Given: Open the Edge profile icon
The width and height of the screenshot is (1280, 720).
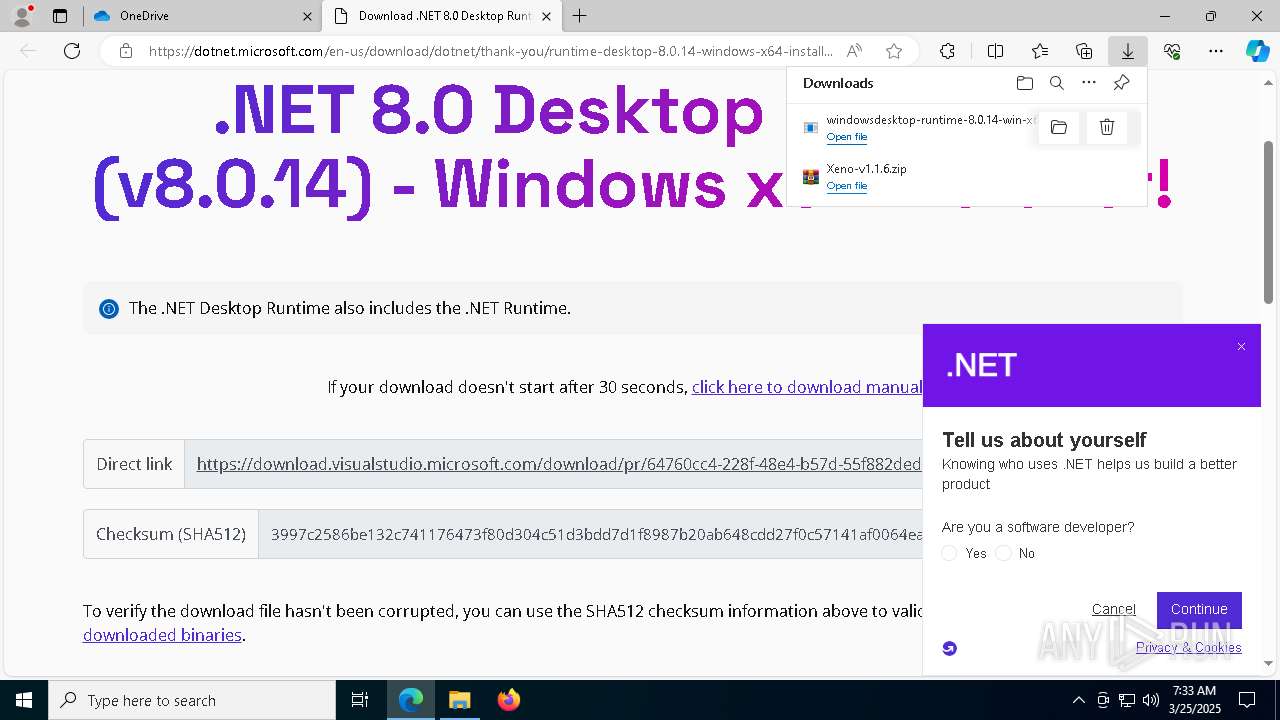Looking at the screenshot, I should (x=22, y=16).
